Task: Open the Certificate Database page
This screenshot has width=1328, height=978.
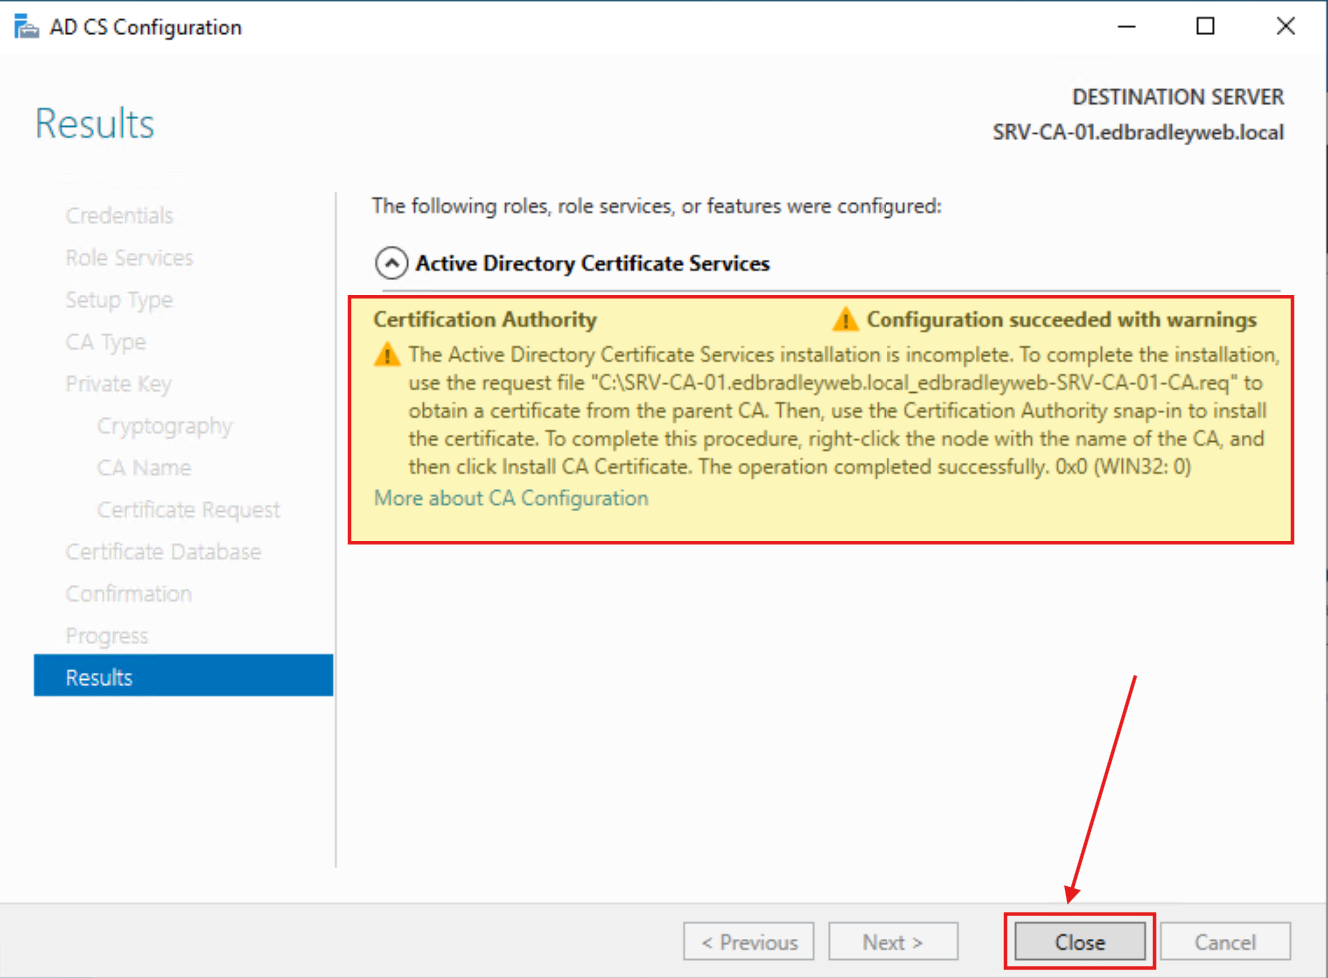Action: pyautogui.click(x=163, y=551)
